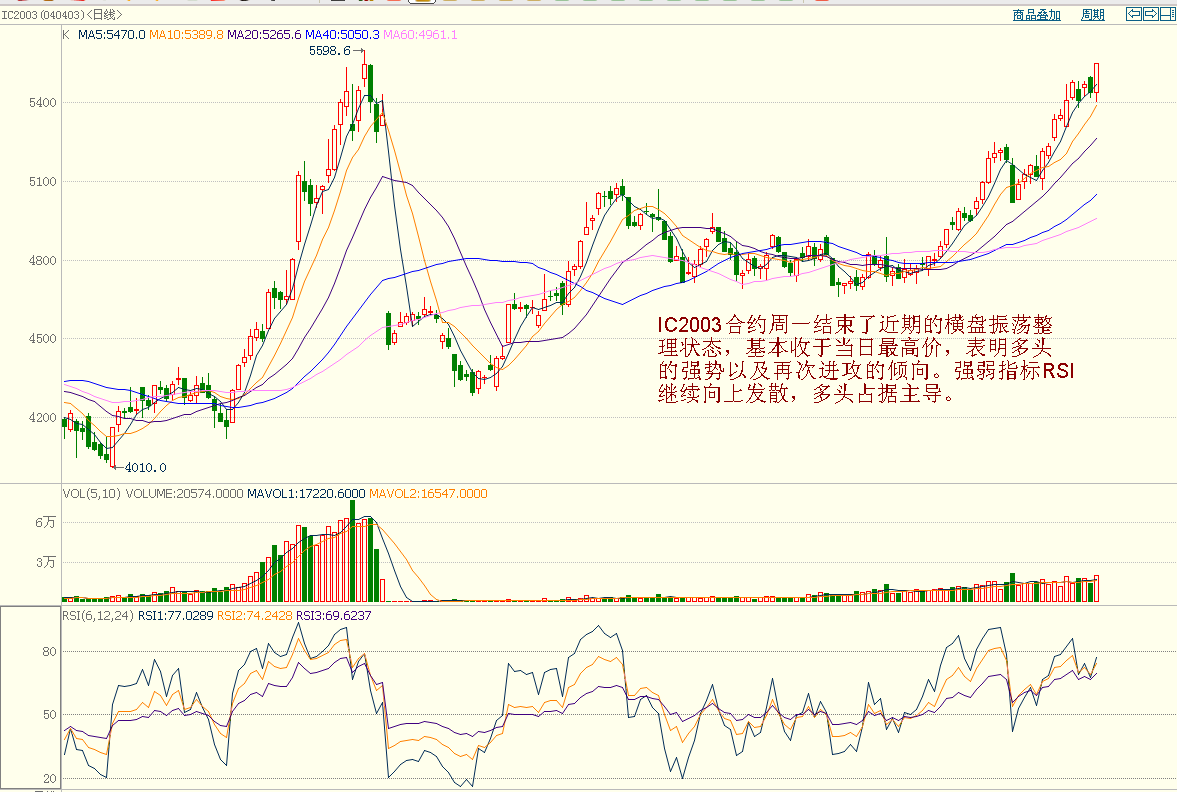Select the orange MA10 label

186,35
